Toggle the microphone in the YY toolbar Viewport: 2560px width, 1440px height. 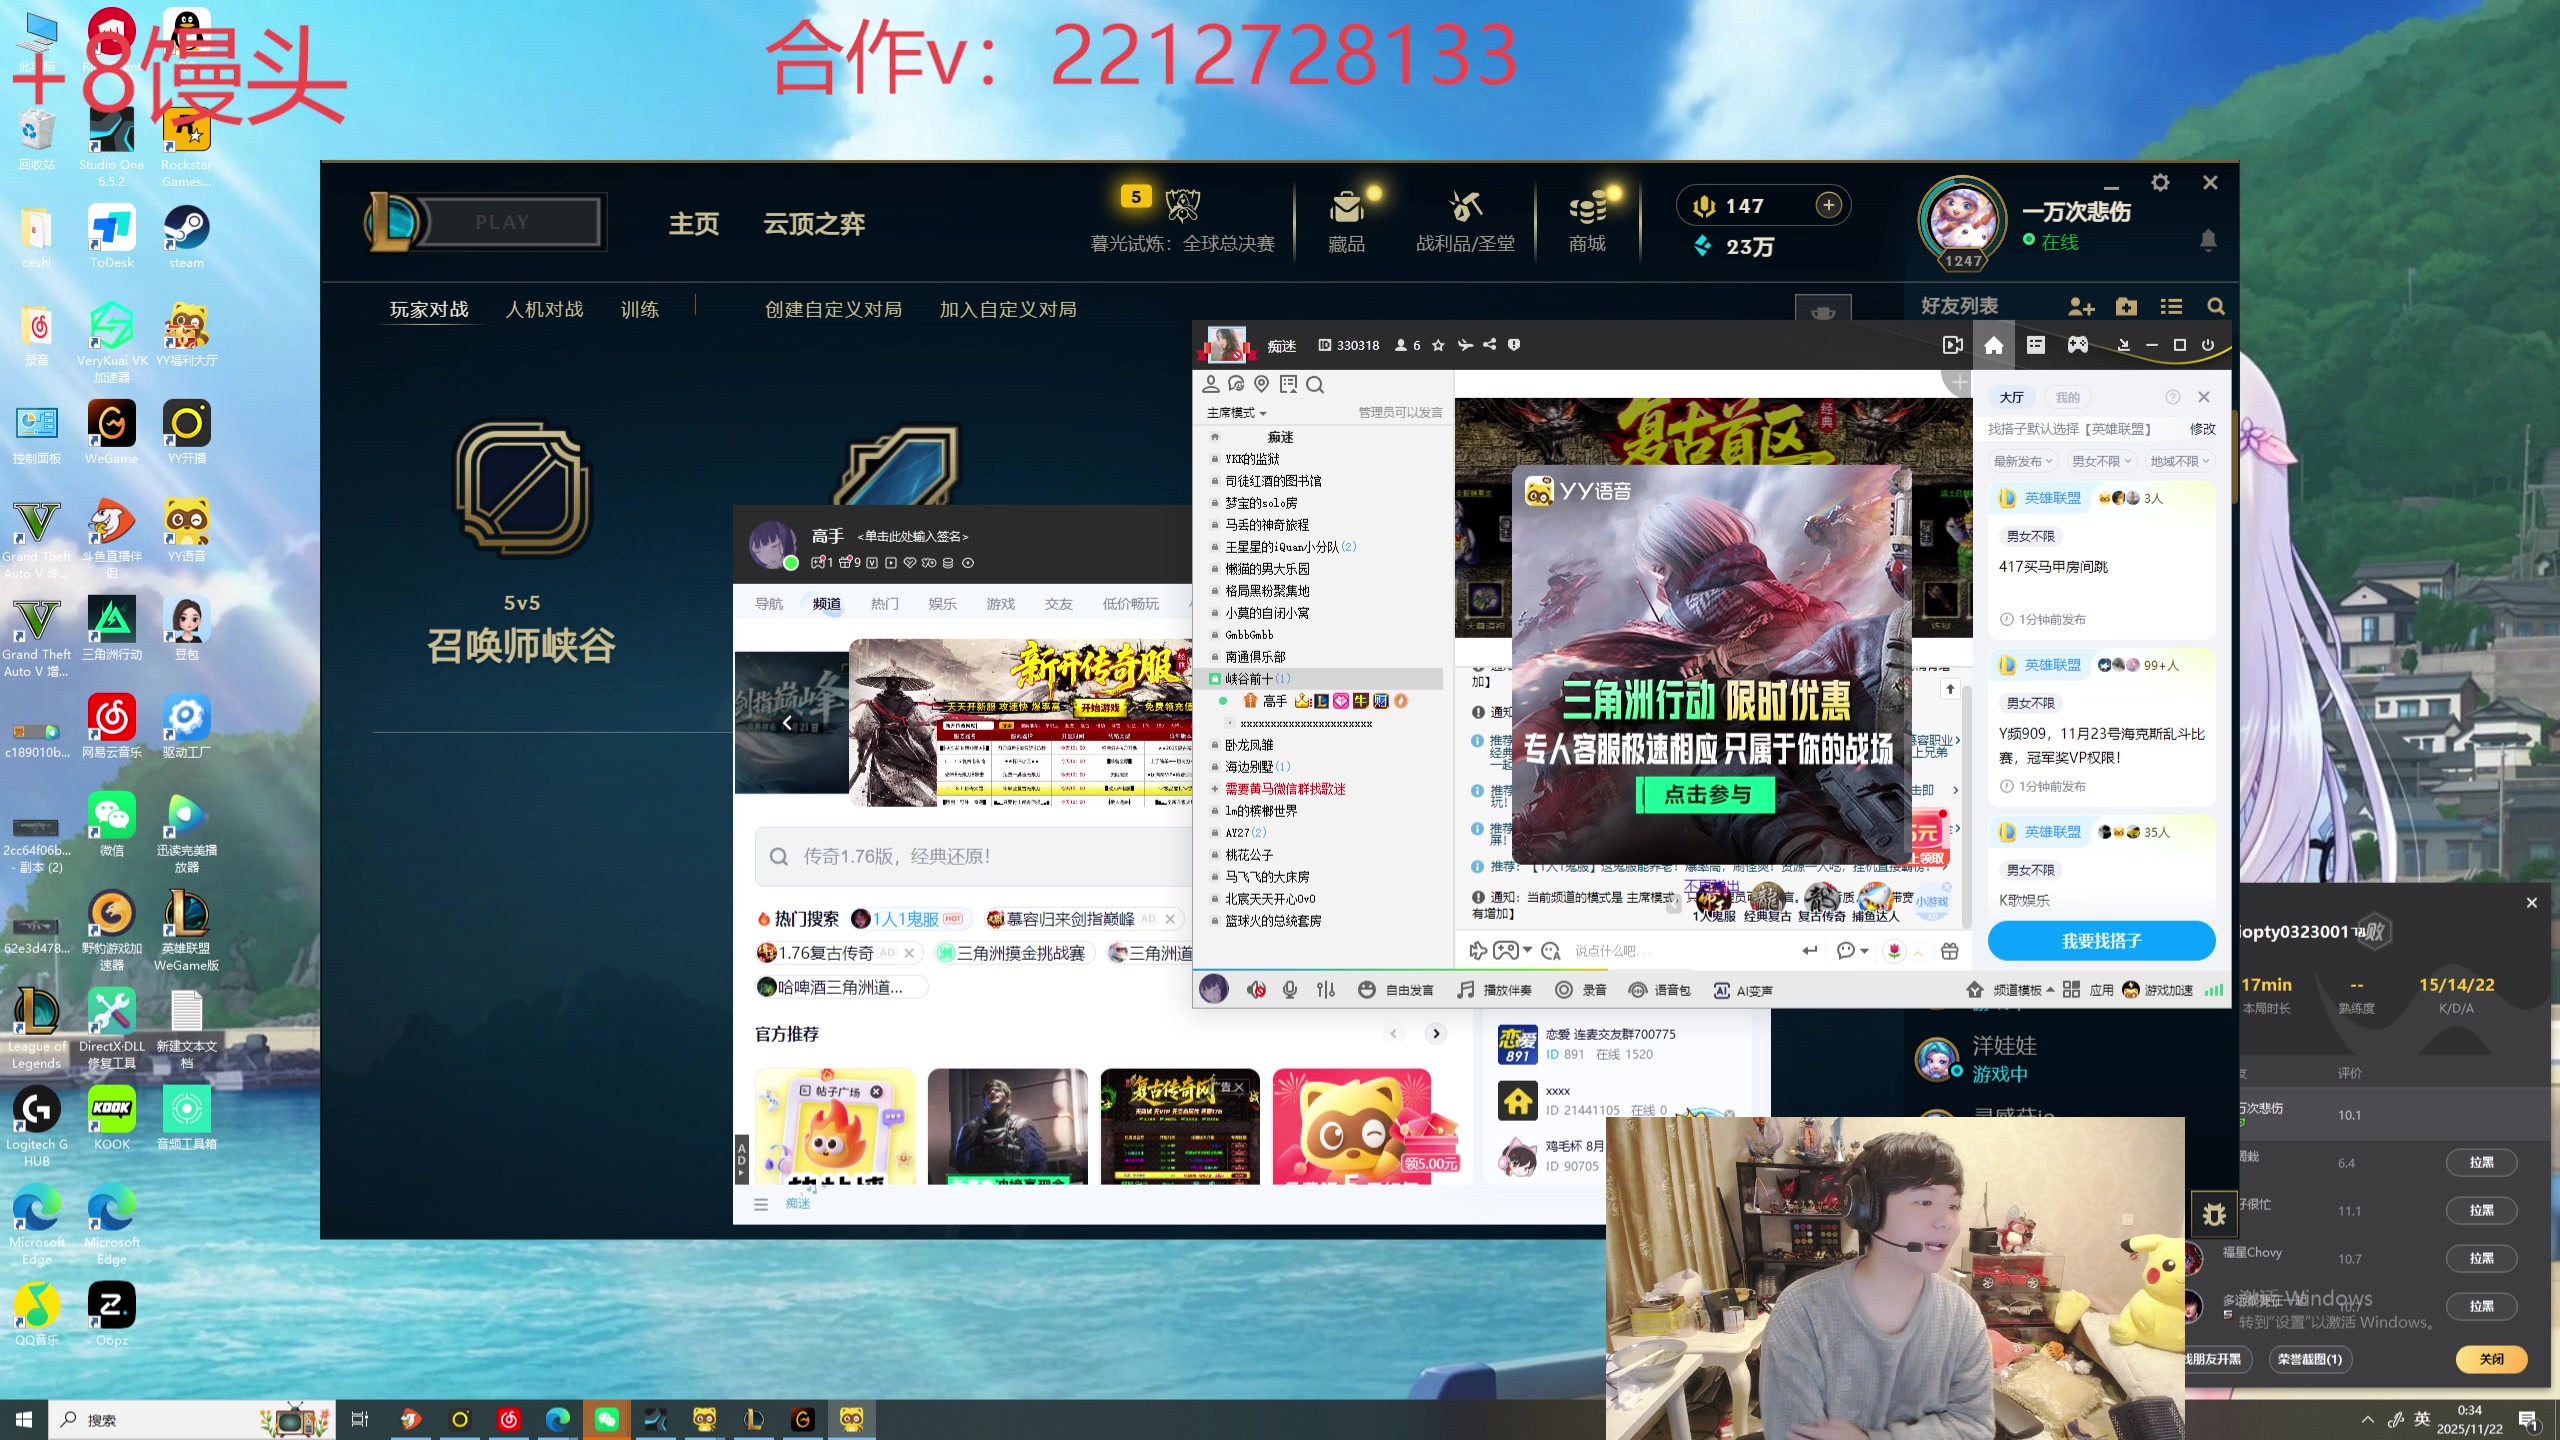click(x=1290, y=989)
